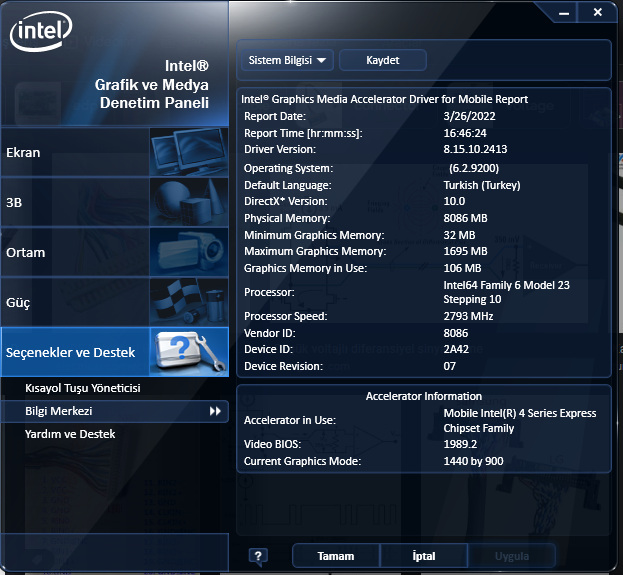The height and width of the screenshot is (575, 623).
Task: Minimize the Intel control panel window
Action: [564, 13]
